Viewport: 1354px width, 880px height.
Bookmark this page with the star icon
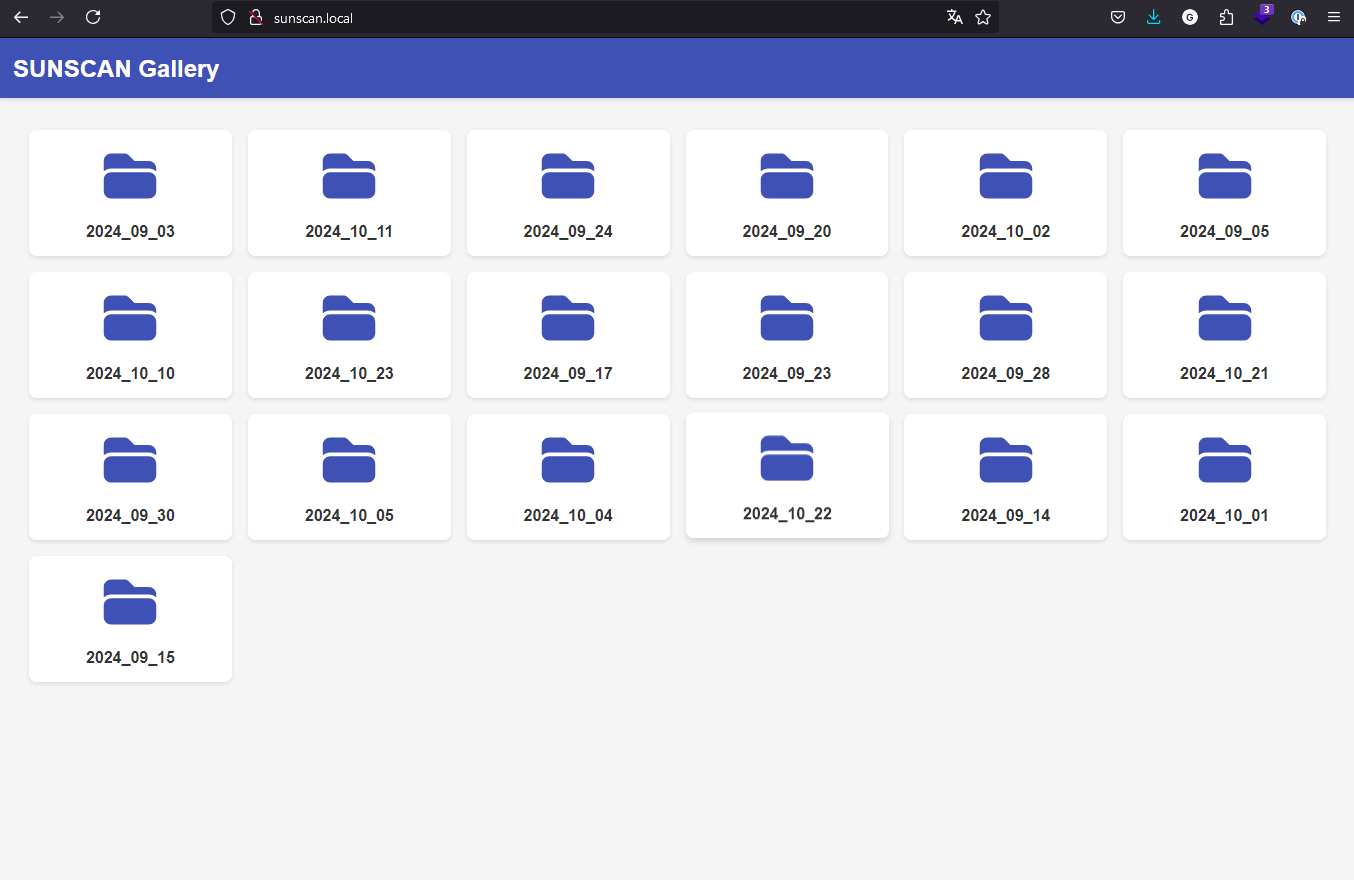[x=983, y=17]
